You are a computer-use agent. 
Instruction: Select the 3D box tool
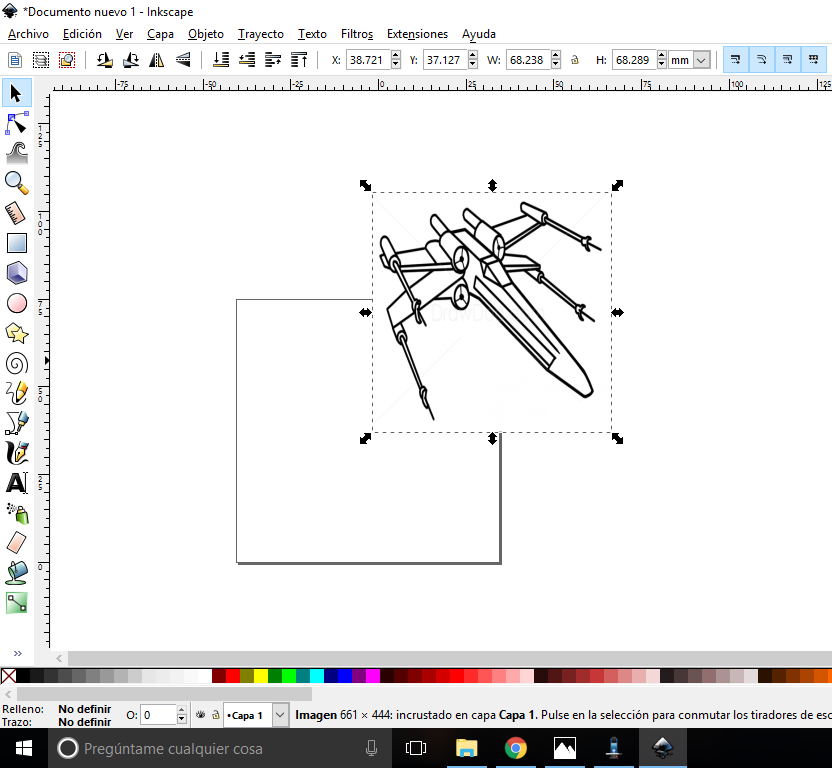pyautogui.click(x=16, y=273)
